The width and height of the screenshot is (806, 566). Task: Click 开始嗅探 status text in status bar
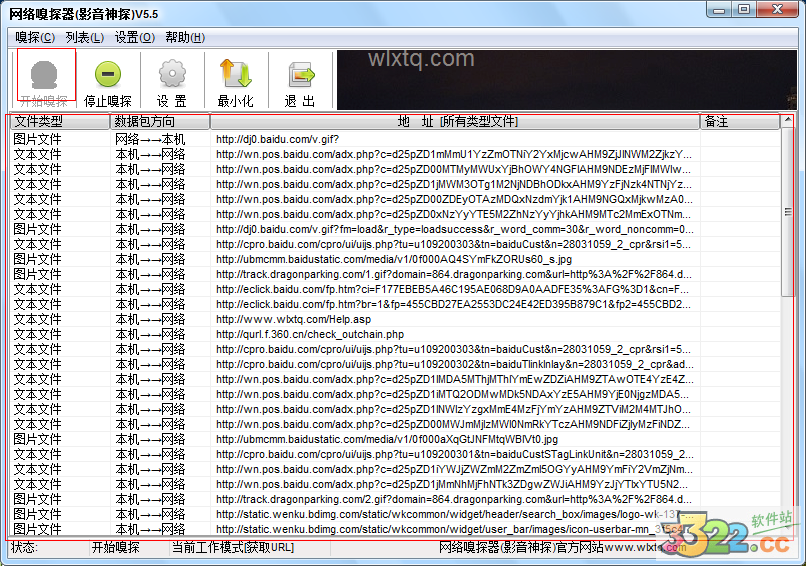pyautogui.click(x=116, y=547)
